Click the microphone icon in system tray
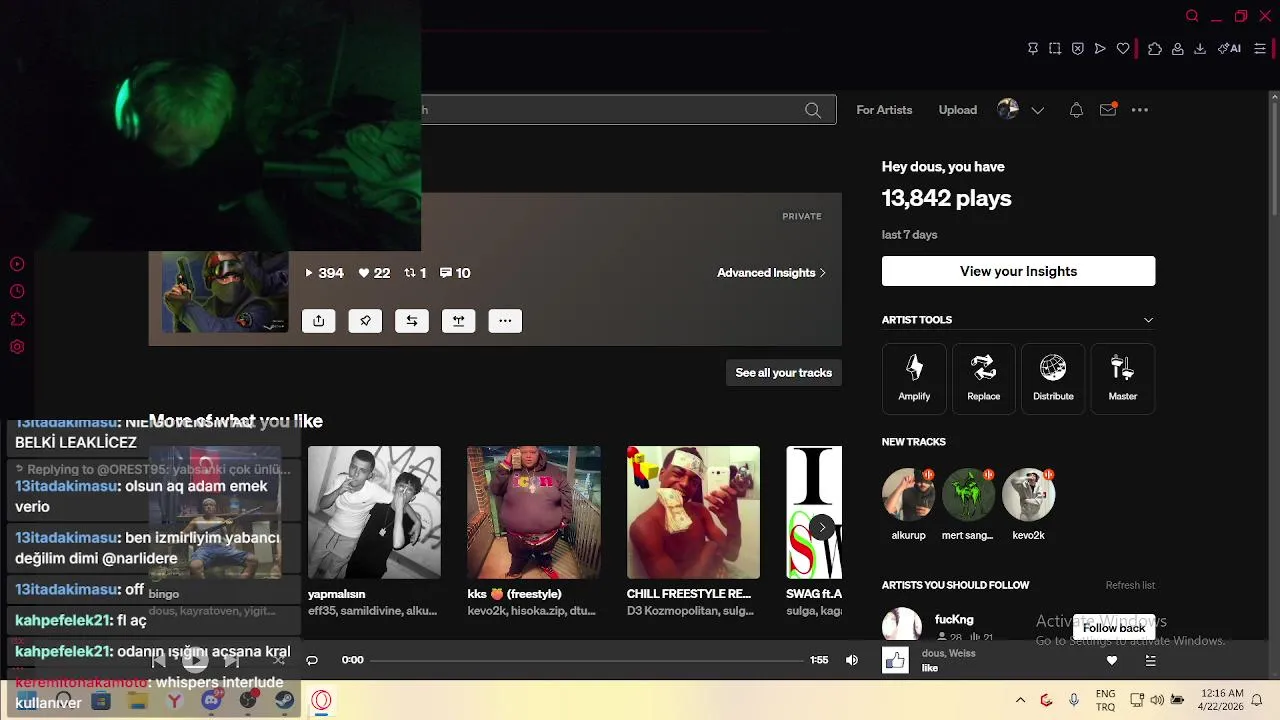This screenshot has height=720, width=1280. click(1074, 700)
